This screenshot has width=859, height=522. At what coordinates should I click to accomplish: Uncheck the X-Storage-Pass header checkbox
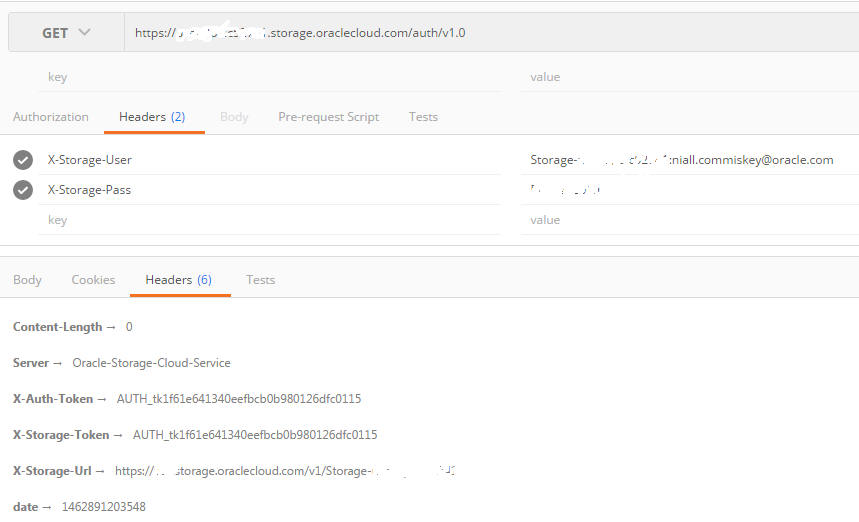(x=23, y=190)
